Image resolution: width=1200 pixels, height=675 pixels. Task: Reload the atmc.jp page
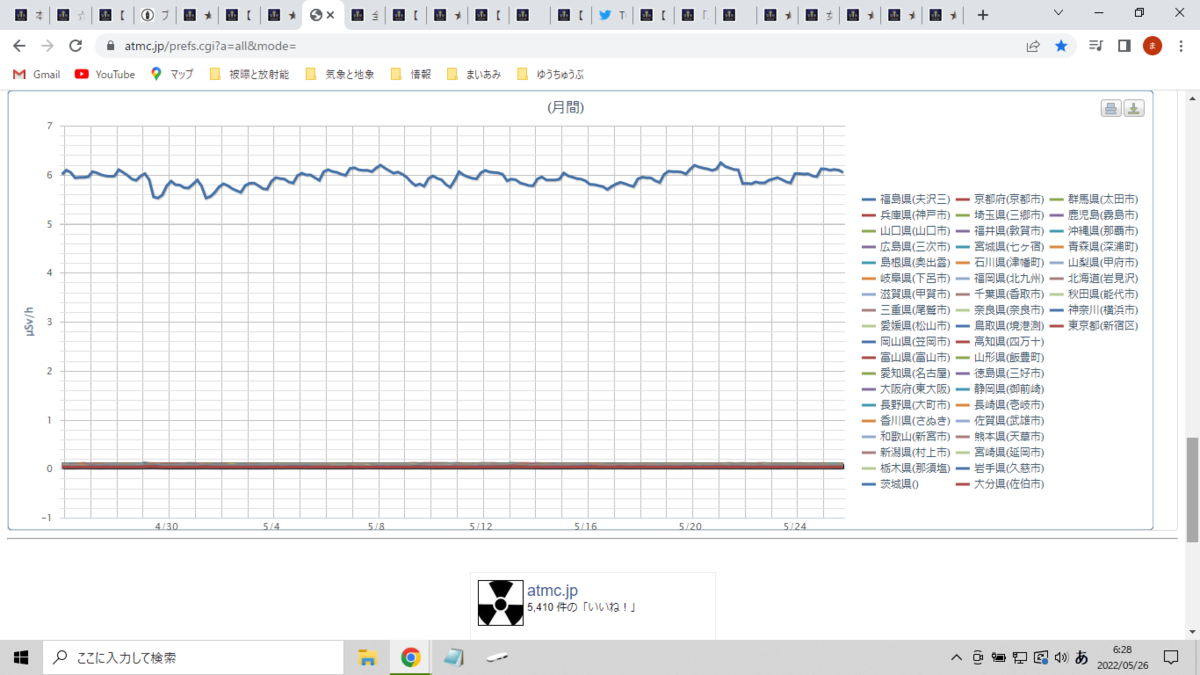tap(75, 46)
